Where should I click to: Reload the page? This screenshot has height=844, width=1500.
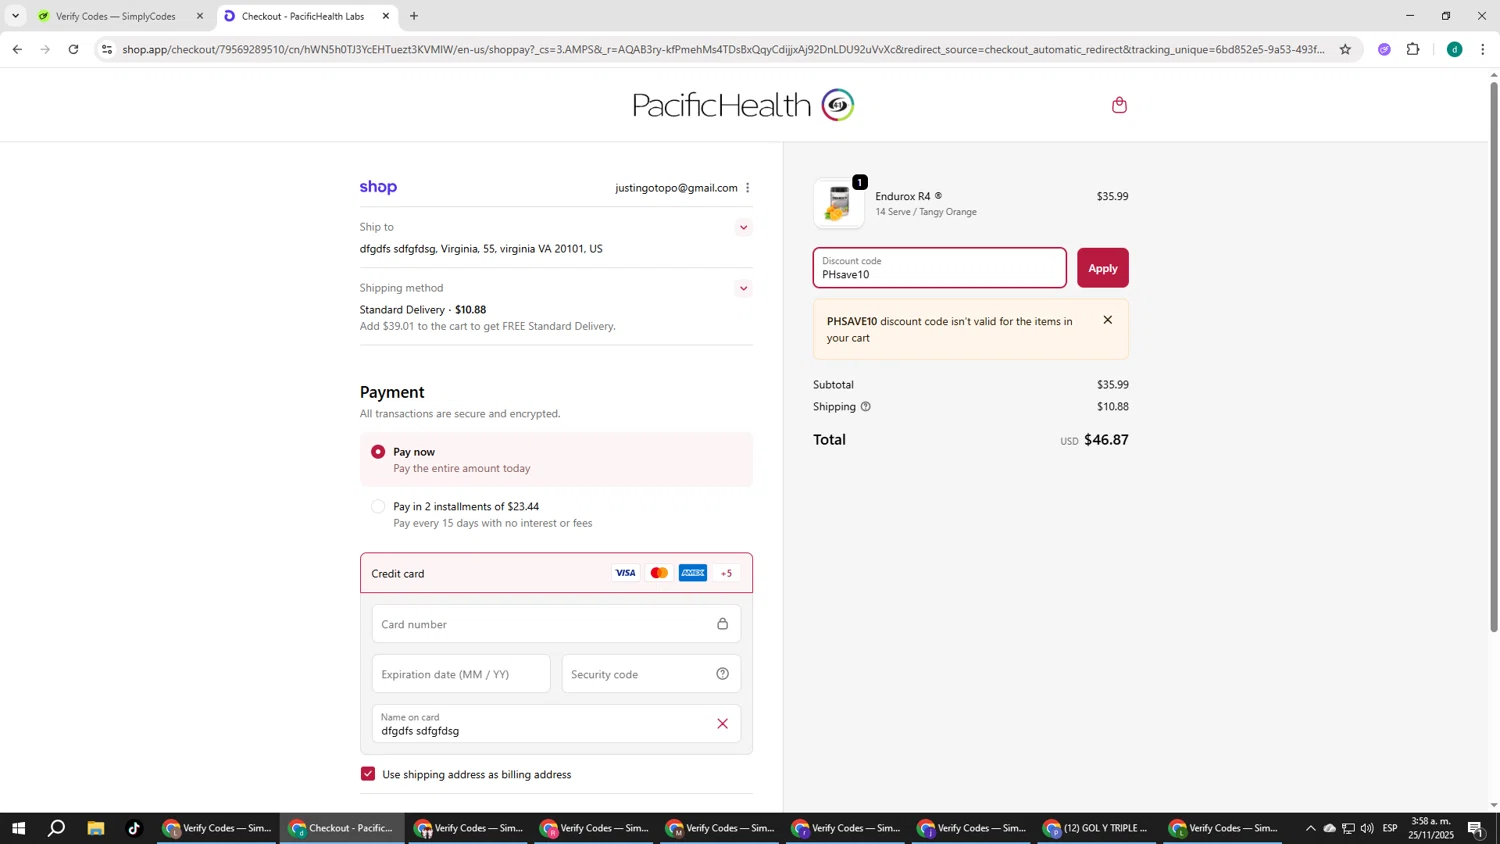tap(73, 49)
